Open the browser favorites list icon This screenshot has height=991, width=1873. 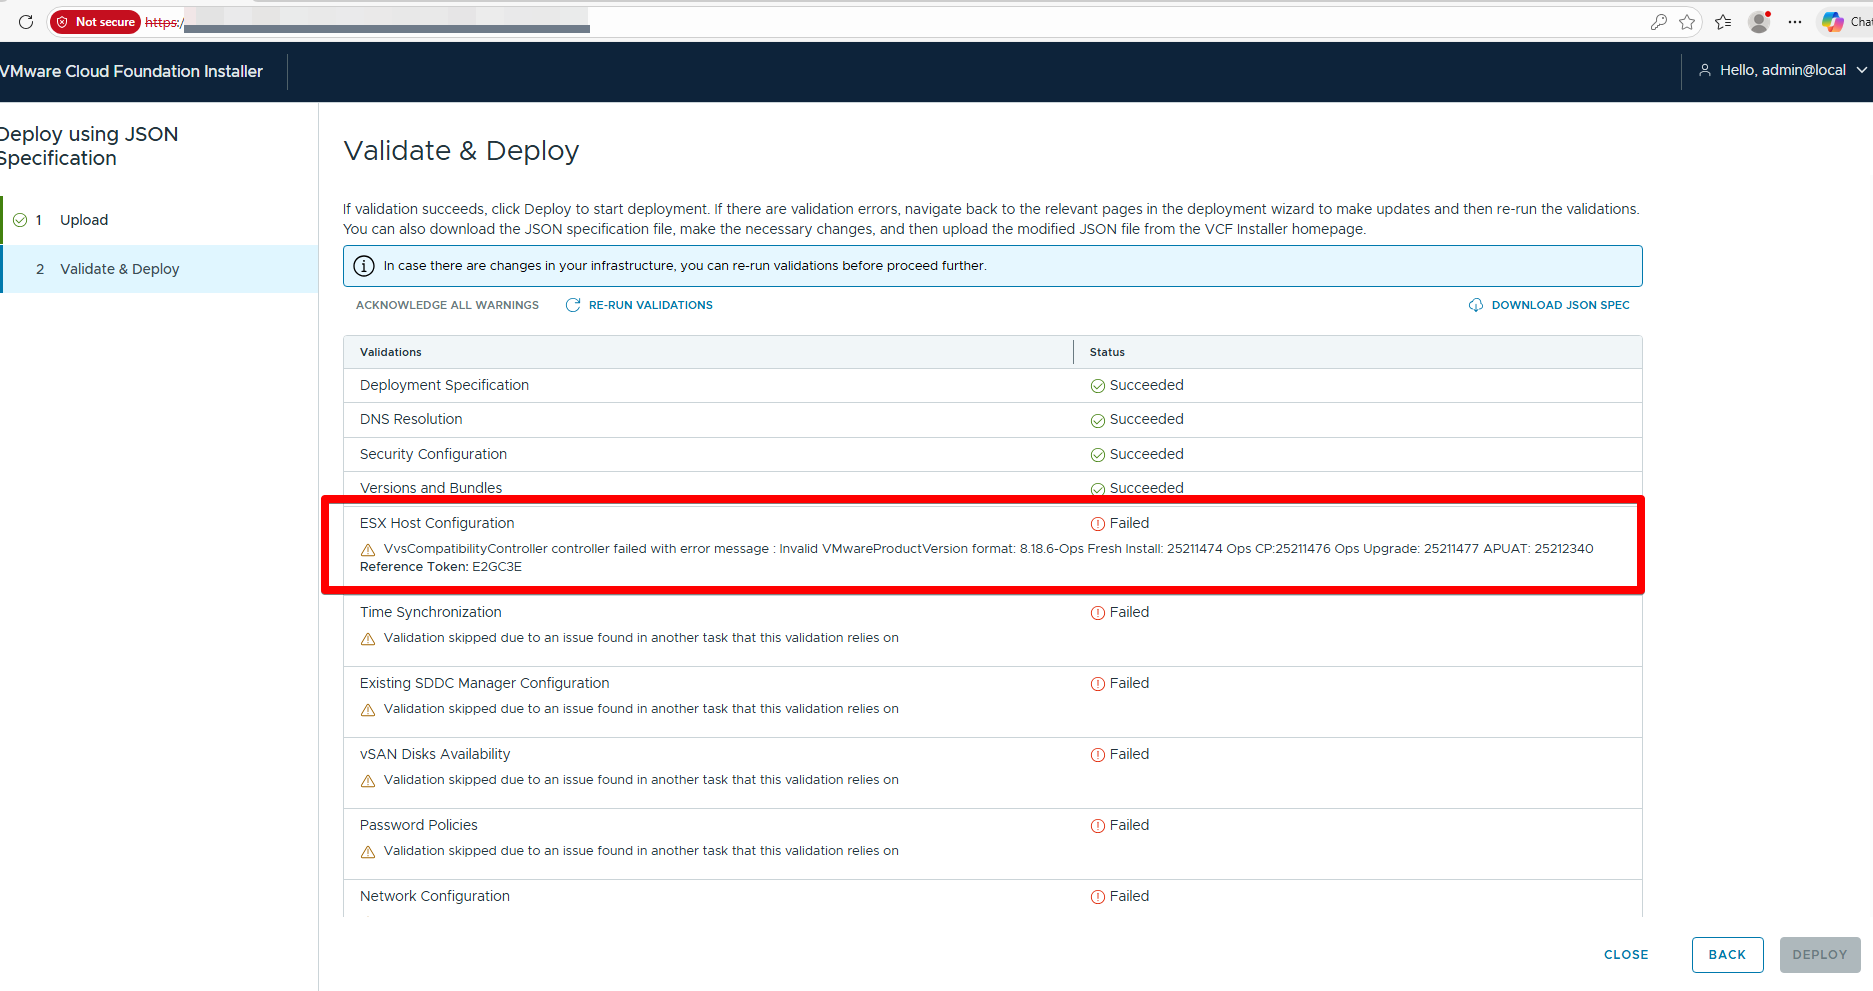[x=1722, y=22]
